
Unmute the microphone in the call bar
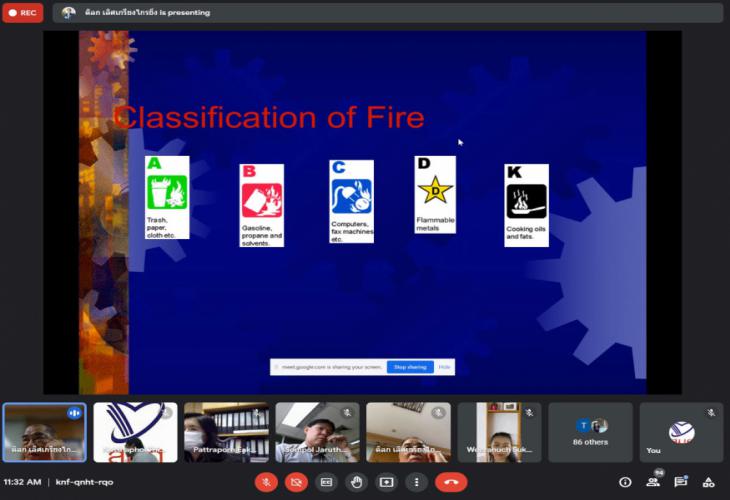[266, 482]
